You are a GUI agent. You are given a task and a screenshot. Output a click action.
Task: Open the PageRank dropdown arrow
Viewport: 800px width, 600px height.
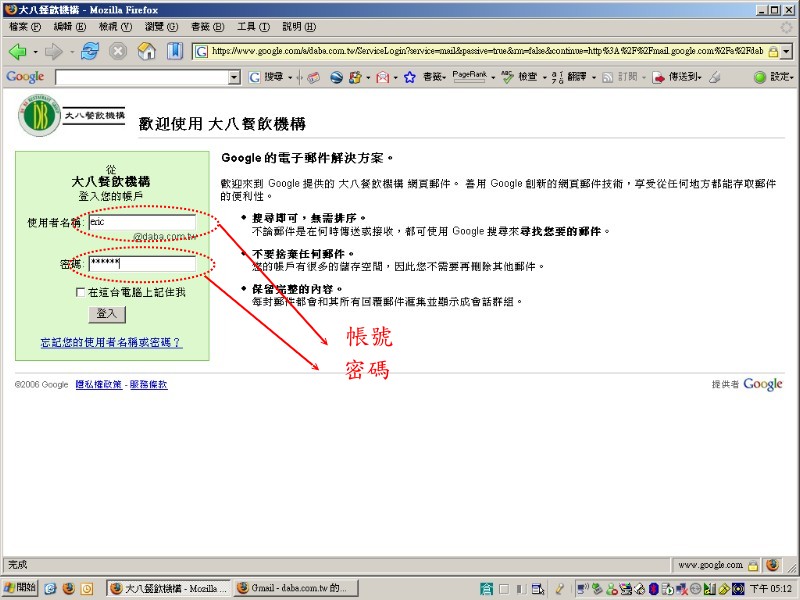click(493, 78)
